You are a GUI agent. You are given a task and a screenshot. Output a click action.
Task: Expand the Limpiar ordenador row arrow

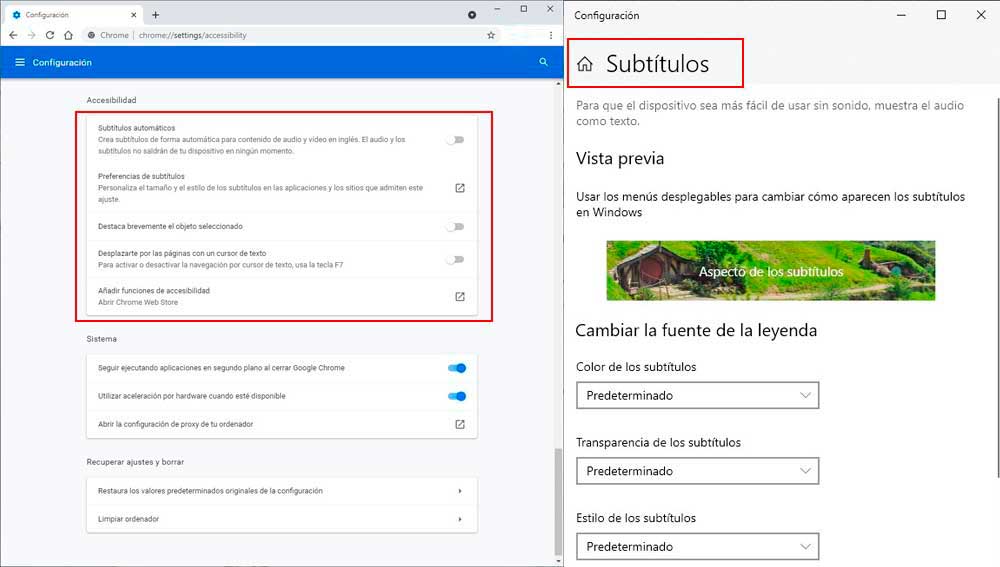460,519
